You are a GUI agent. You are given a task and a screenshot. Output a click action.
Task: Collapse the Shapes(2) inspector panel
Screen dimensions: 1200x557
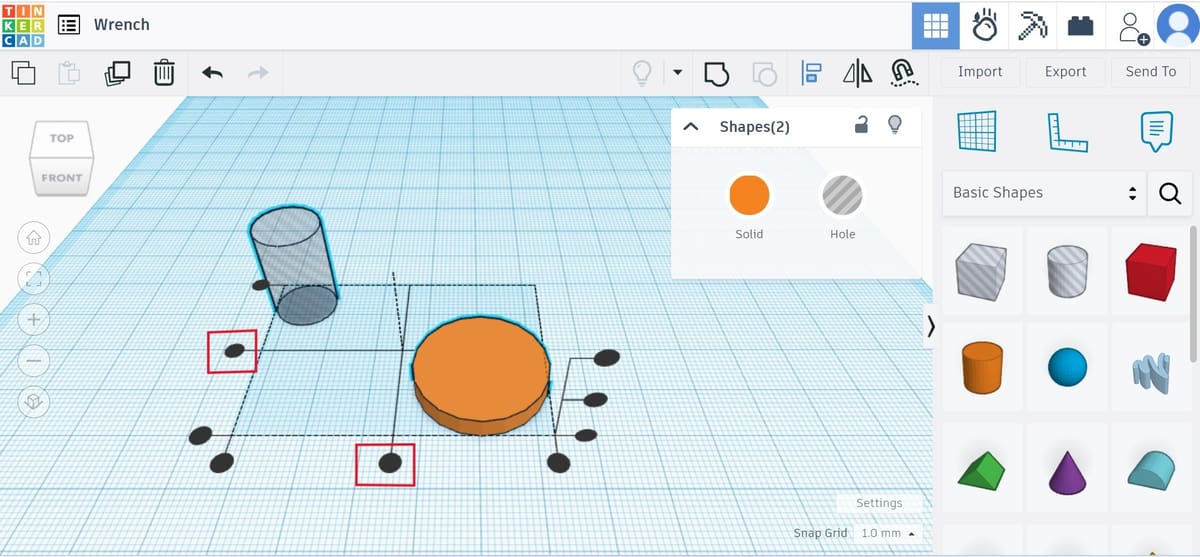(690, 127)
